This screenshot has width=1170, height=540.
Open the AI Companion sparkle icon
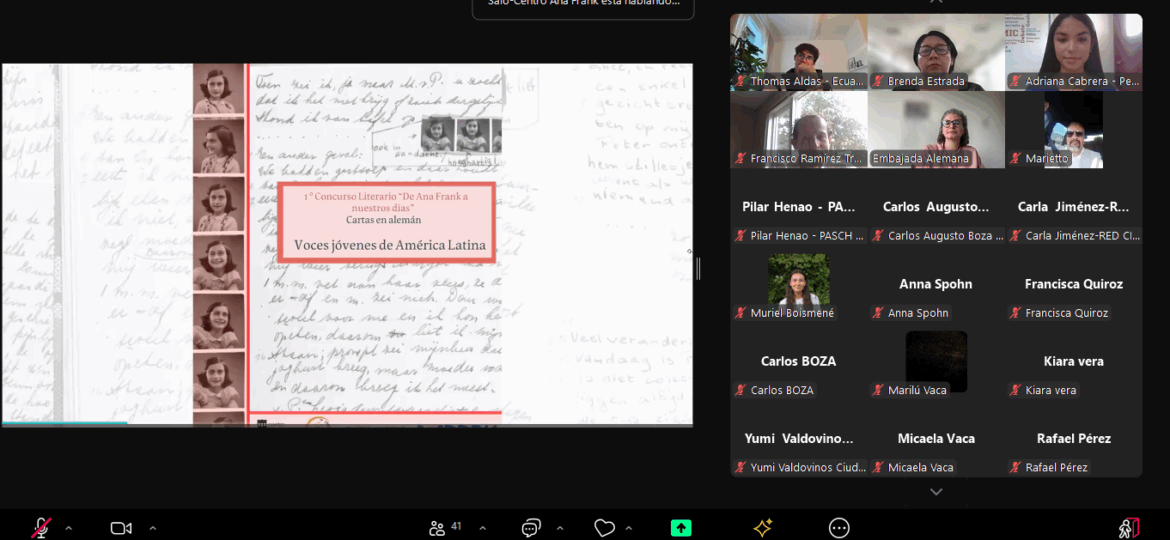[x=762, y=528]
